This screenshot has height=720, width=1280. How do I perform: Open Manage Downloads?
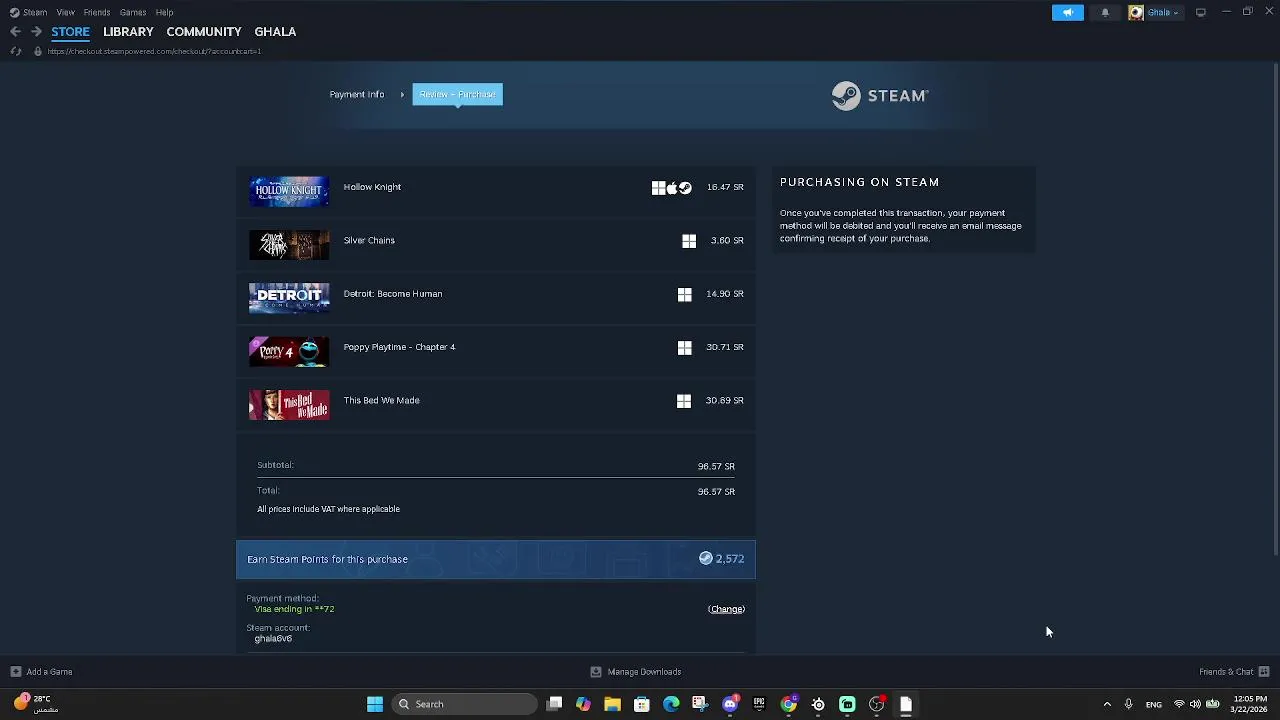click(x=636, y=672)
